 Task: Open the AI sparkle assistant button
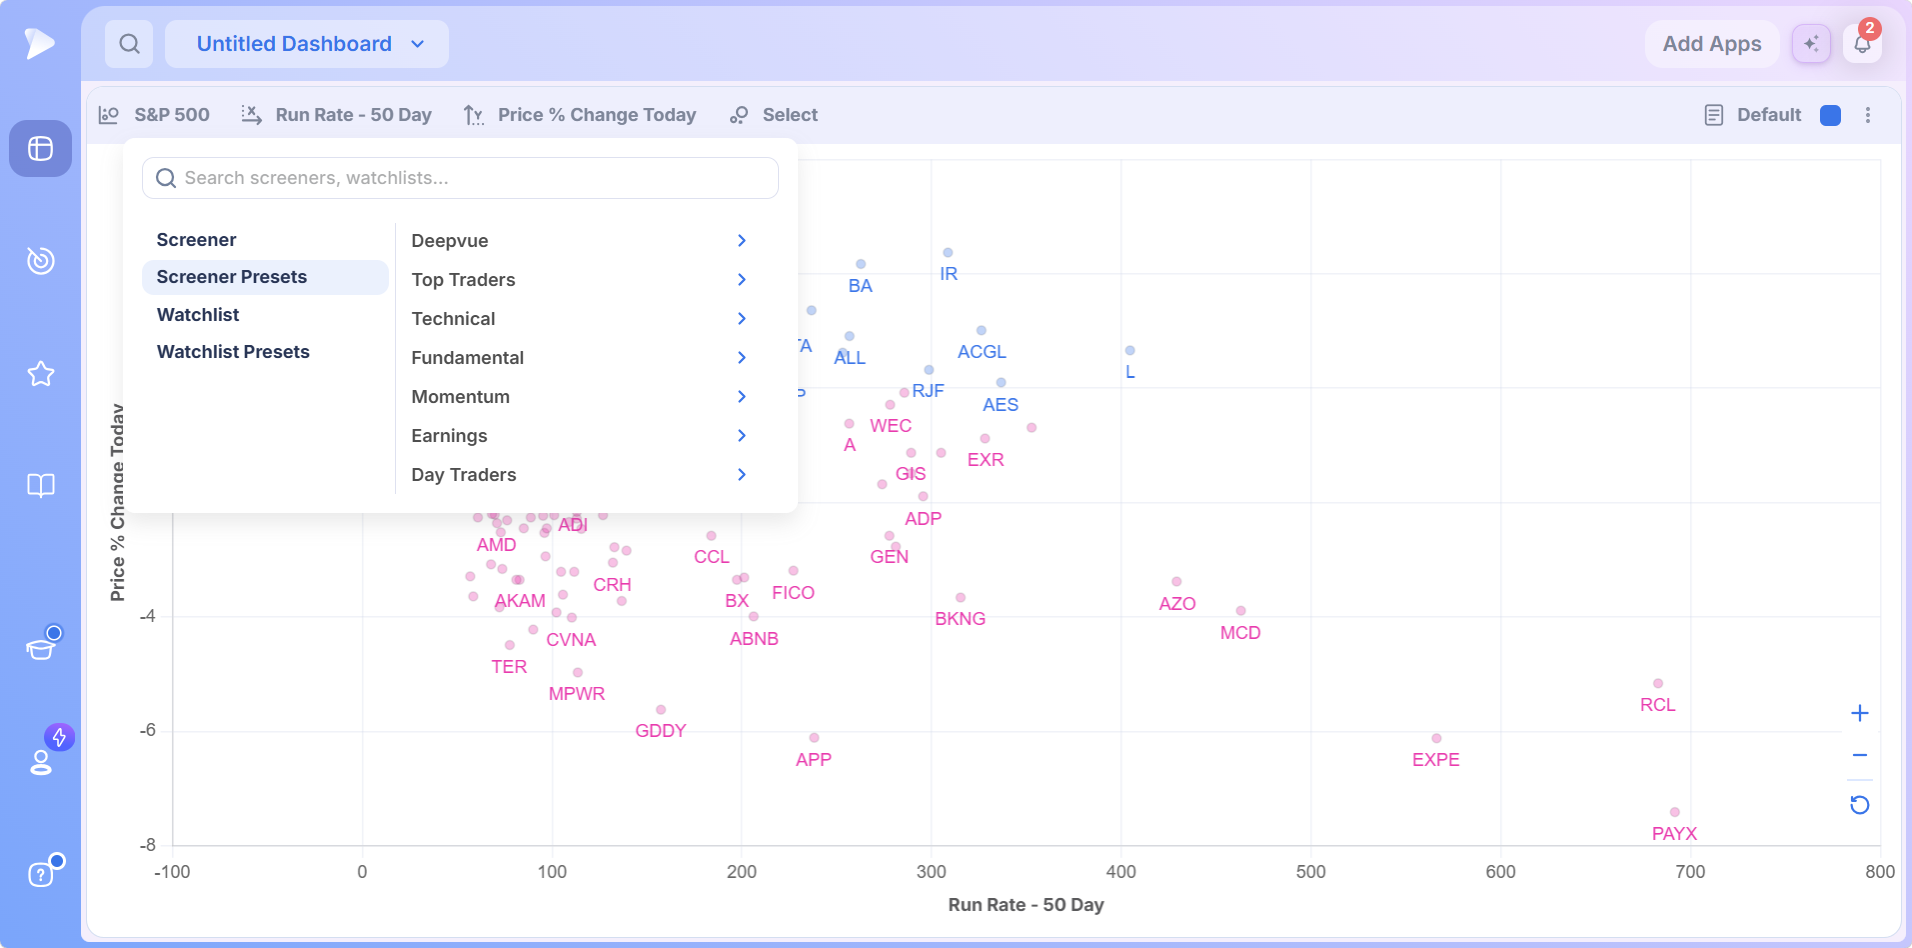click(1811, 44)
